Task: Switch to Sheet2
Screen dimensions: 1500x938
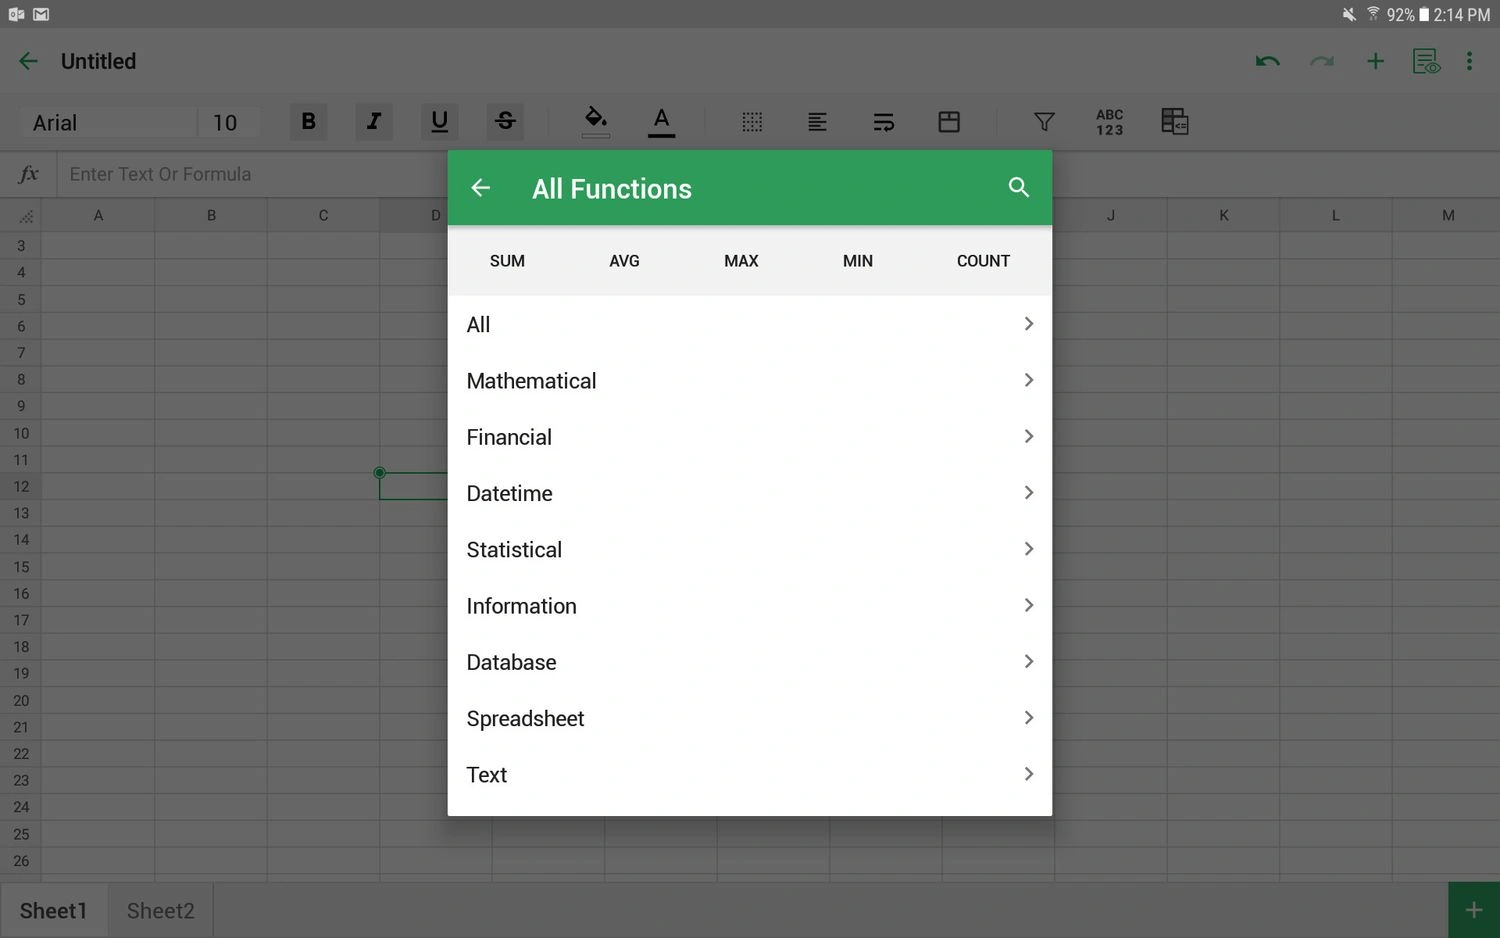Action: point(159,910)
